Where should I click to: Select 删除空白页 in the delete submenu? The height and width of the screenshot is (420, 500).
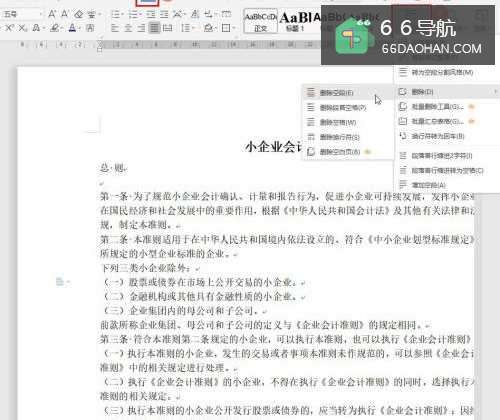click(x=340, y=152)
